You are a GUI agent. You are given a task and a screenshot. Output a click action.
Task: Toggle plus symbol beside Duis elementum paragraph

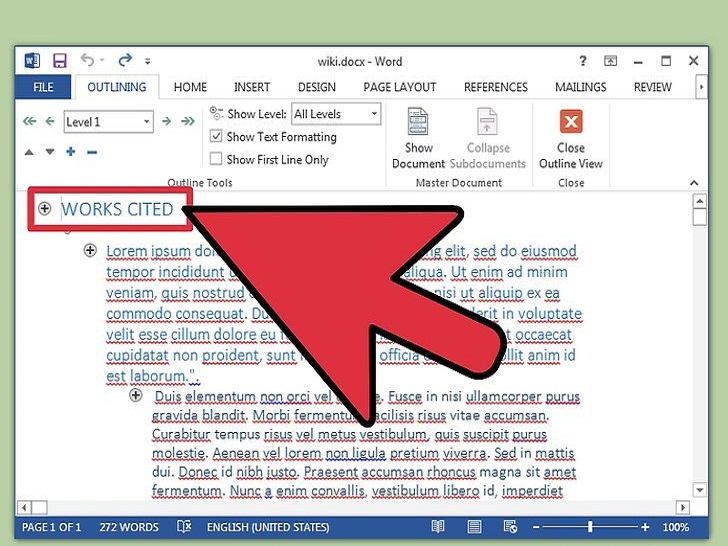(x=136, y=396)
